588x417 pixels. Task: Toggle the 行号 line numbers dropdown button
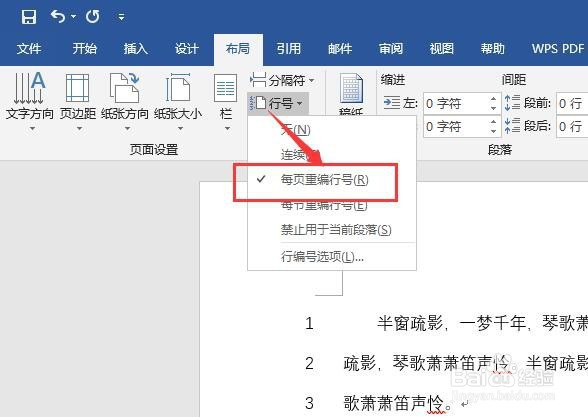click(x=278, y=104)
